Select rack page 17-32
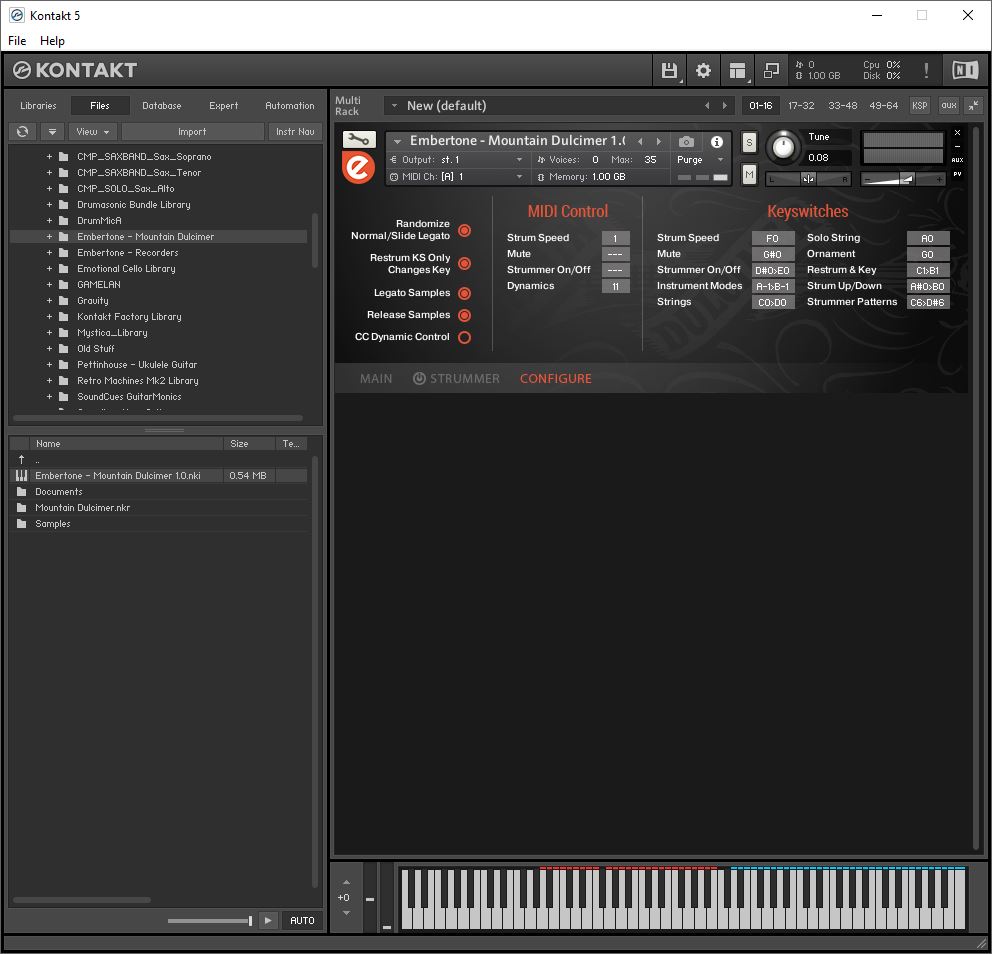 pyautogui.click(x=801, y=106)
